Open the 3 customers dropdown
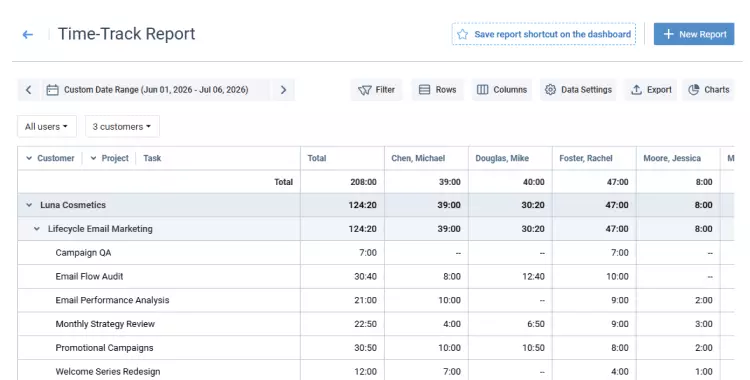This screenshot has height=380, width=750. [122, 126]
